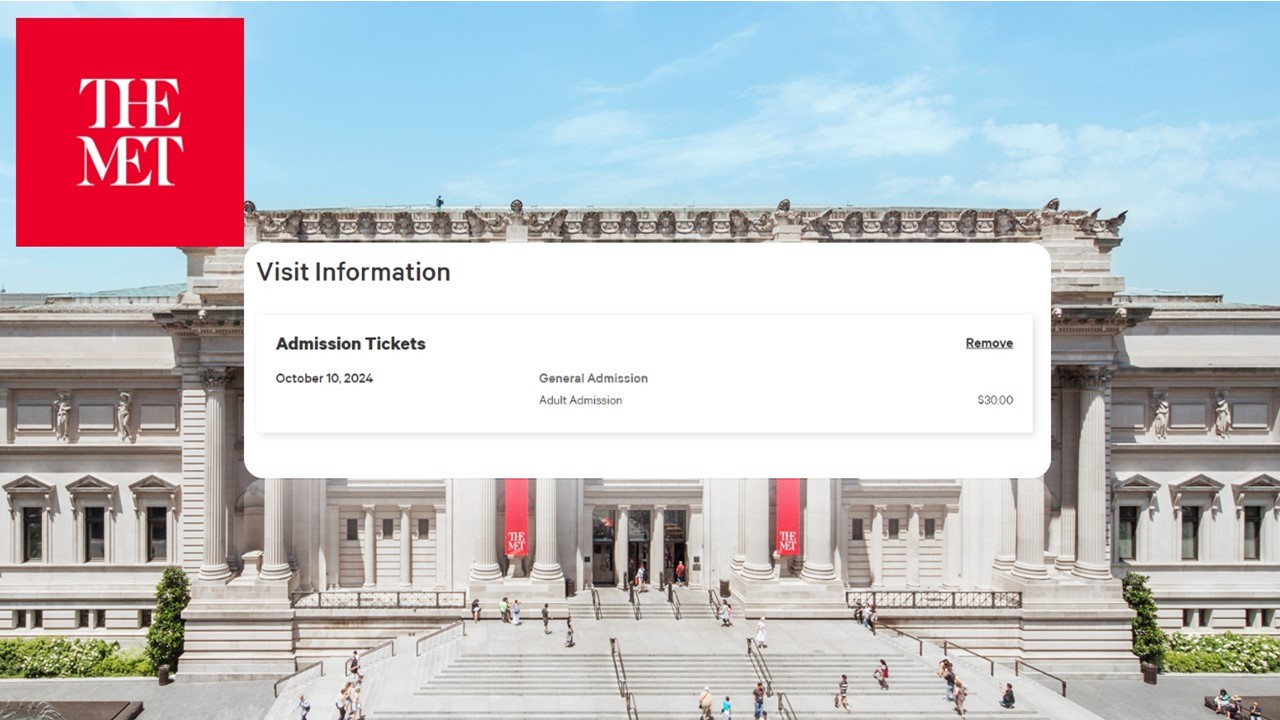Click the Adult Admission line item
The height and width of the screenshot is (720, 1280).
[x=580, y=400]
